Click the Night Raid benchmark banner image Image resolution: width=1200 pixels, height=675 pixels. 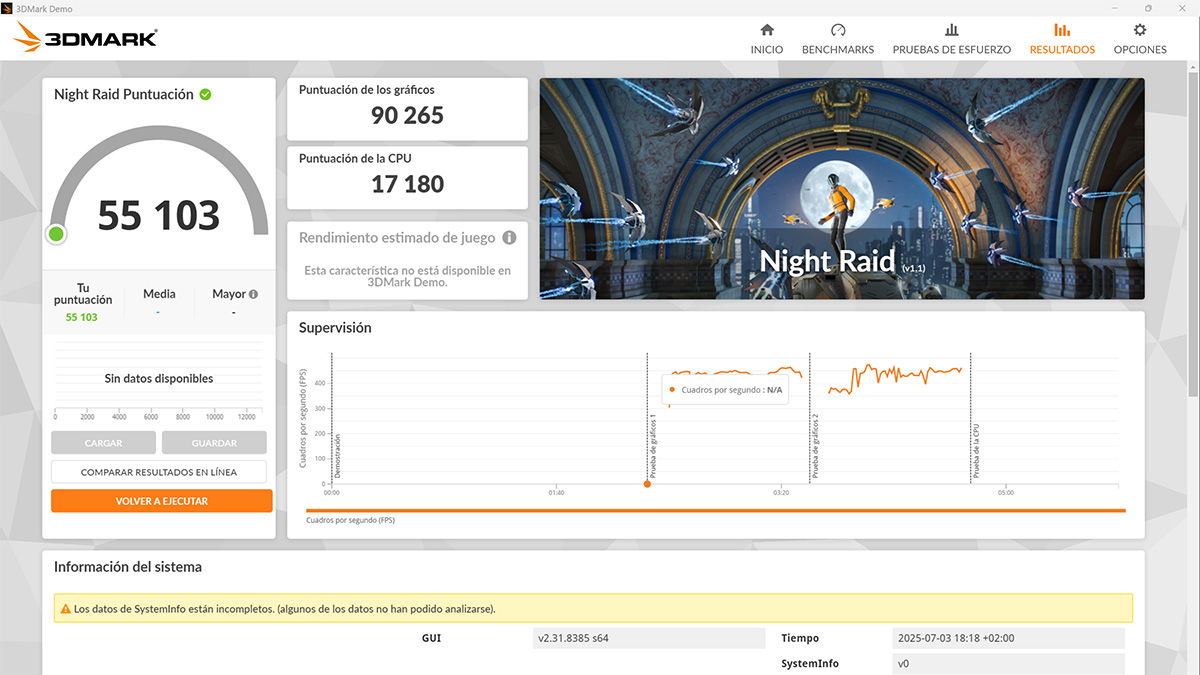pyautogui.click(x=842, y=189)
